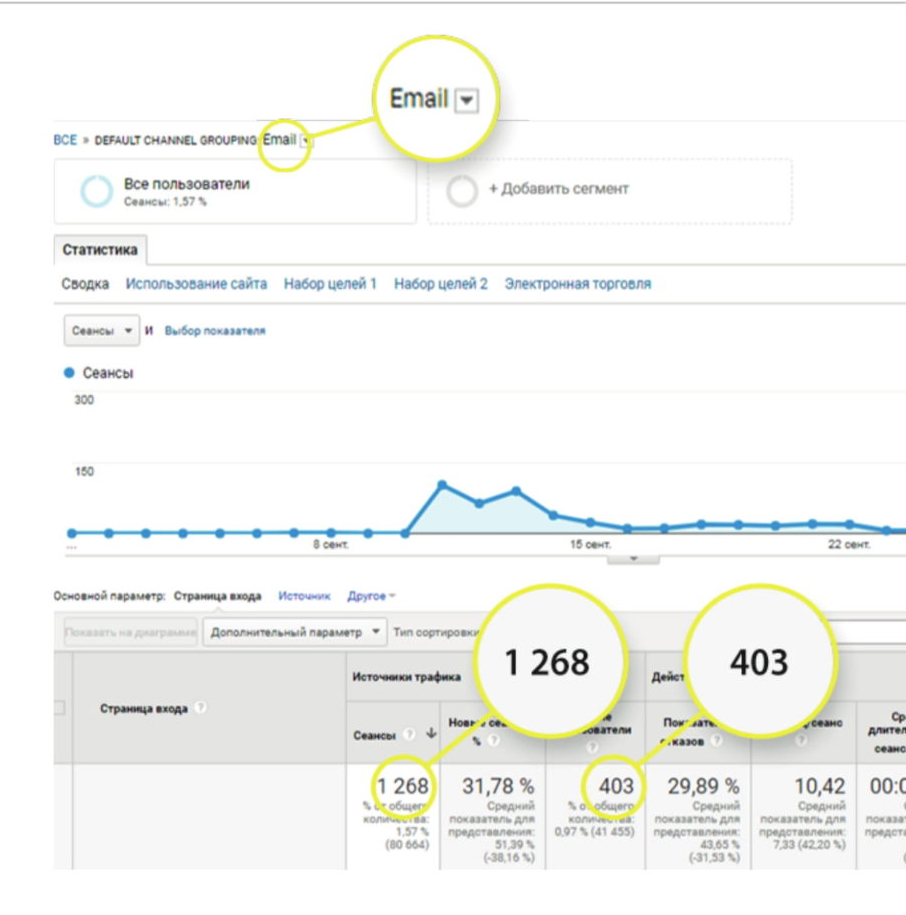The height and width of the screenshot is (915, 906).
Task: Click the chart collapse handle below the graph
Action: click(633, 557)
